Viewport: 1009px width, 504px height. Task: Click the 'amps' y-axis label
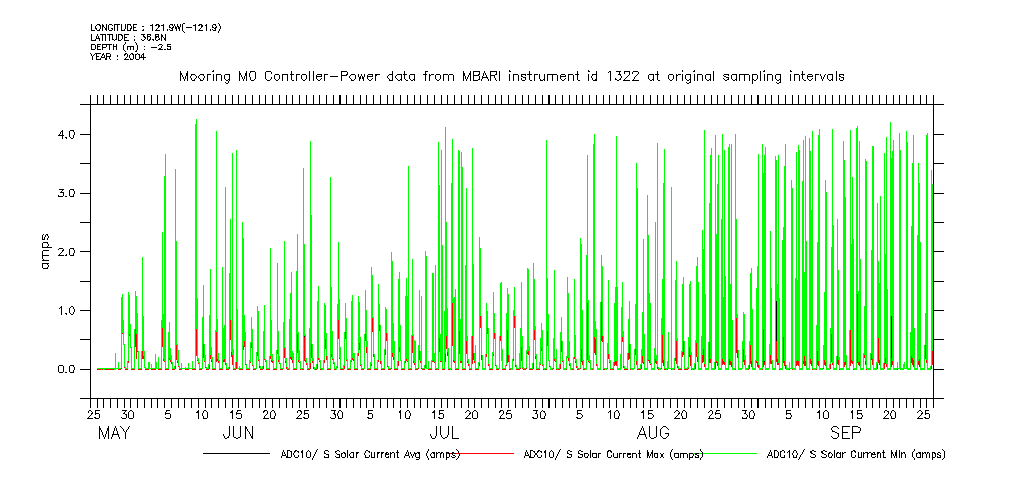point(45,251)
